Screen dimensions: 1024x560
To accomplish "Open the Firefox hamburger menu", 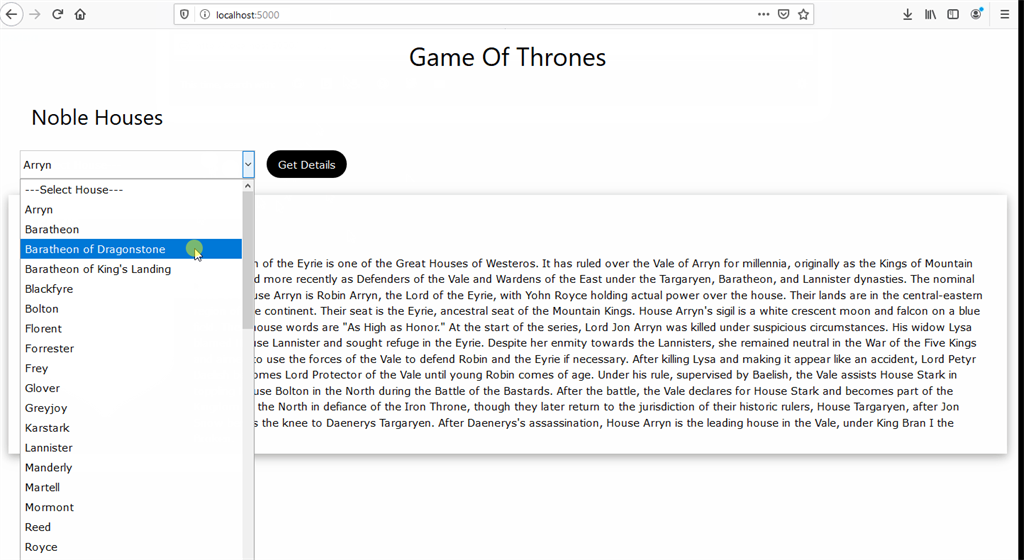I will coord(1004,14).
